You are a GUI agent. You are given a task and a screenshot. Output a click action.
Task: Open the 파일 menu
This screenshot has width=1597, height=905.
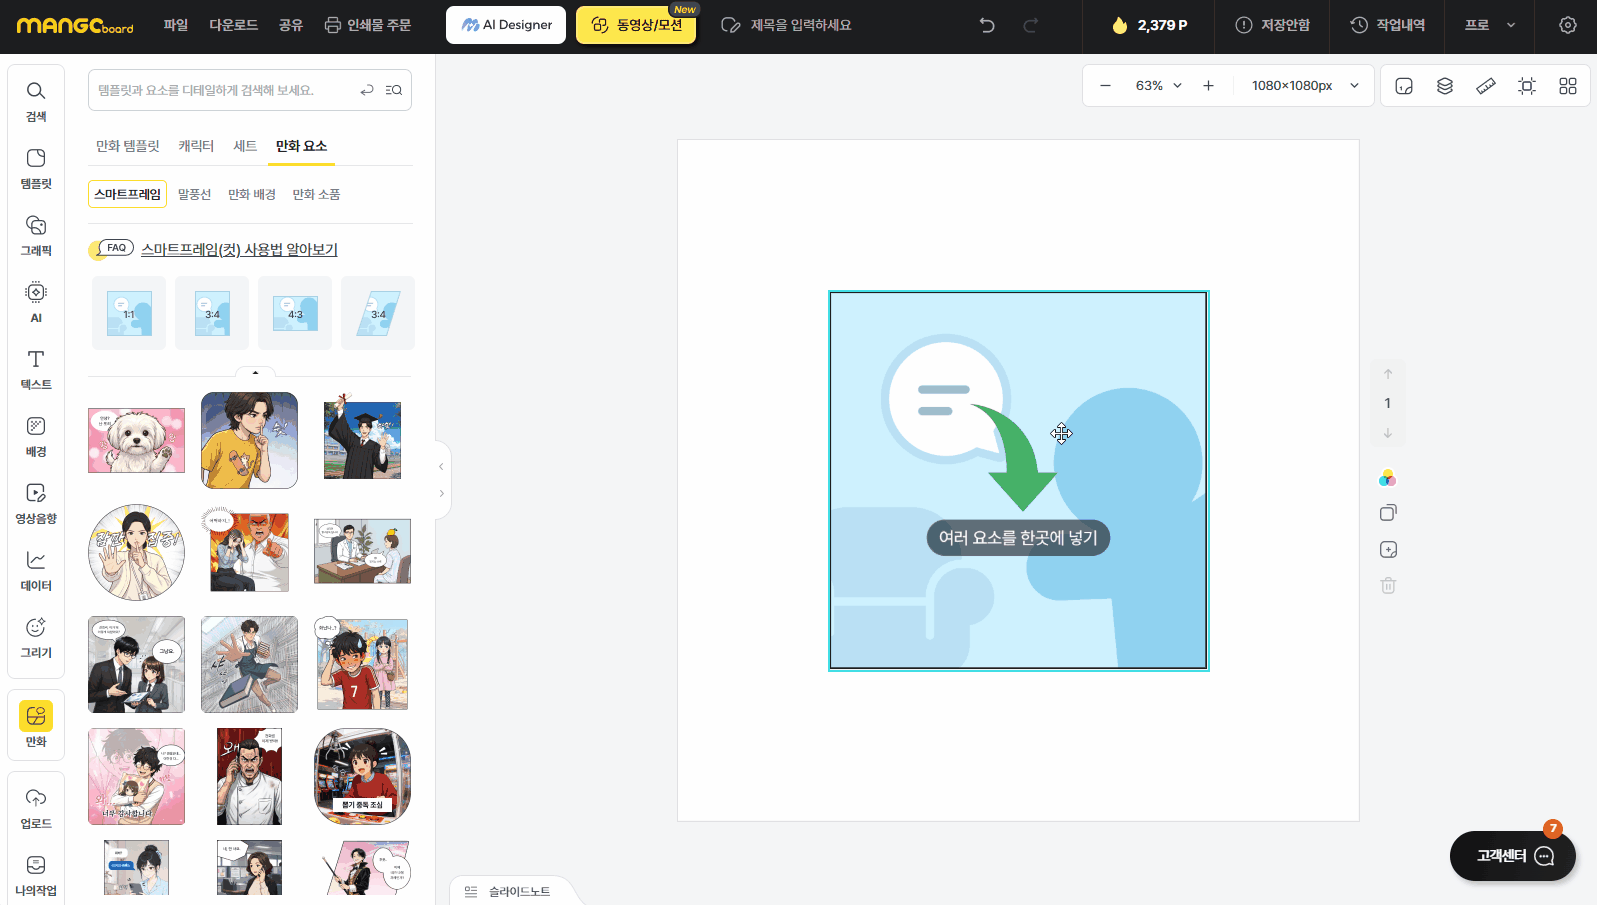[x=176, y=25]
